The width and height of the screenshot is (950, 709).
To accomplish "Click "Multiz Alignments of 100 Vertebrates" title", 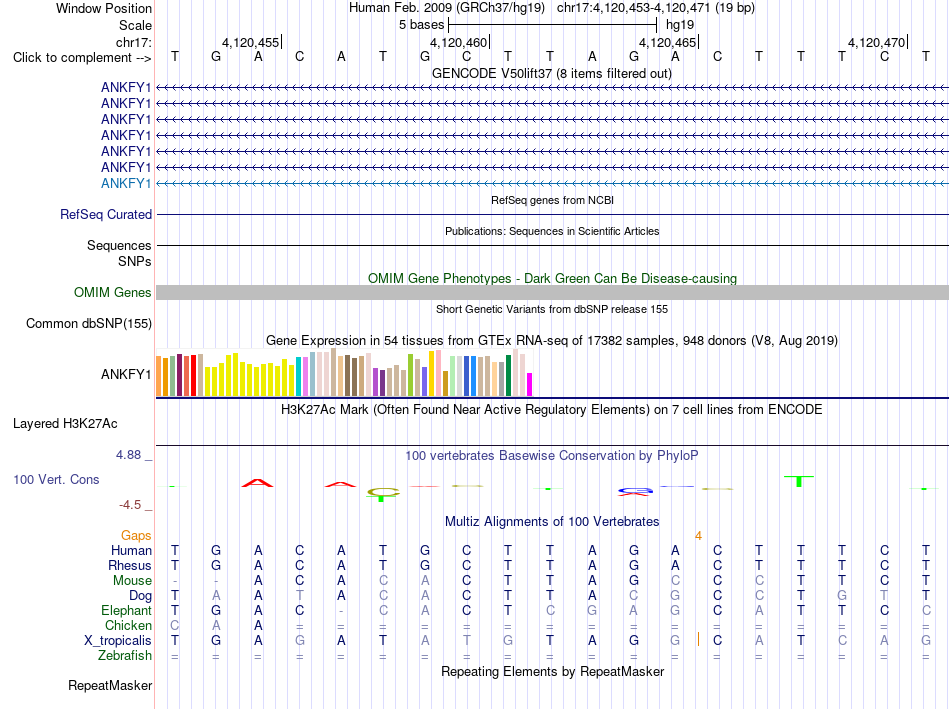I will pos(552,521).
